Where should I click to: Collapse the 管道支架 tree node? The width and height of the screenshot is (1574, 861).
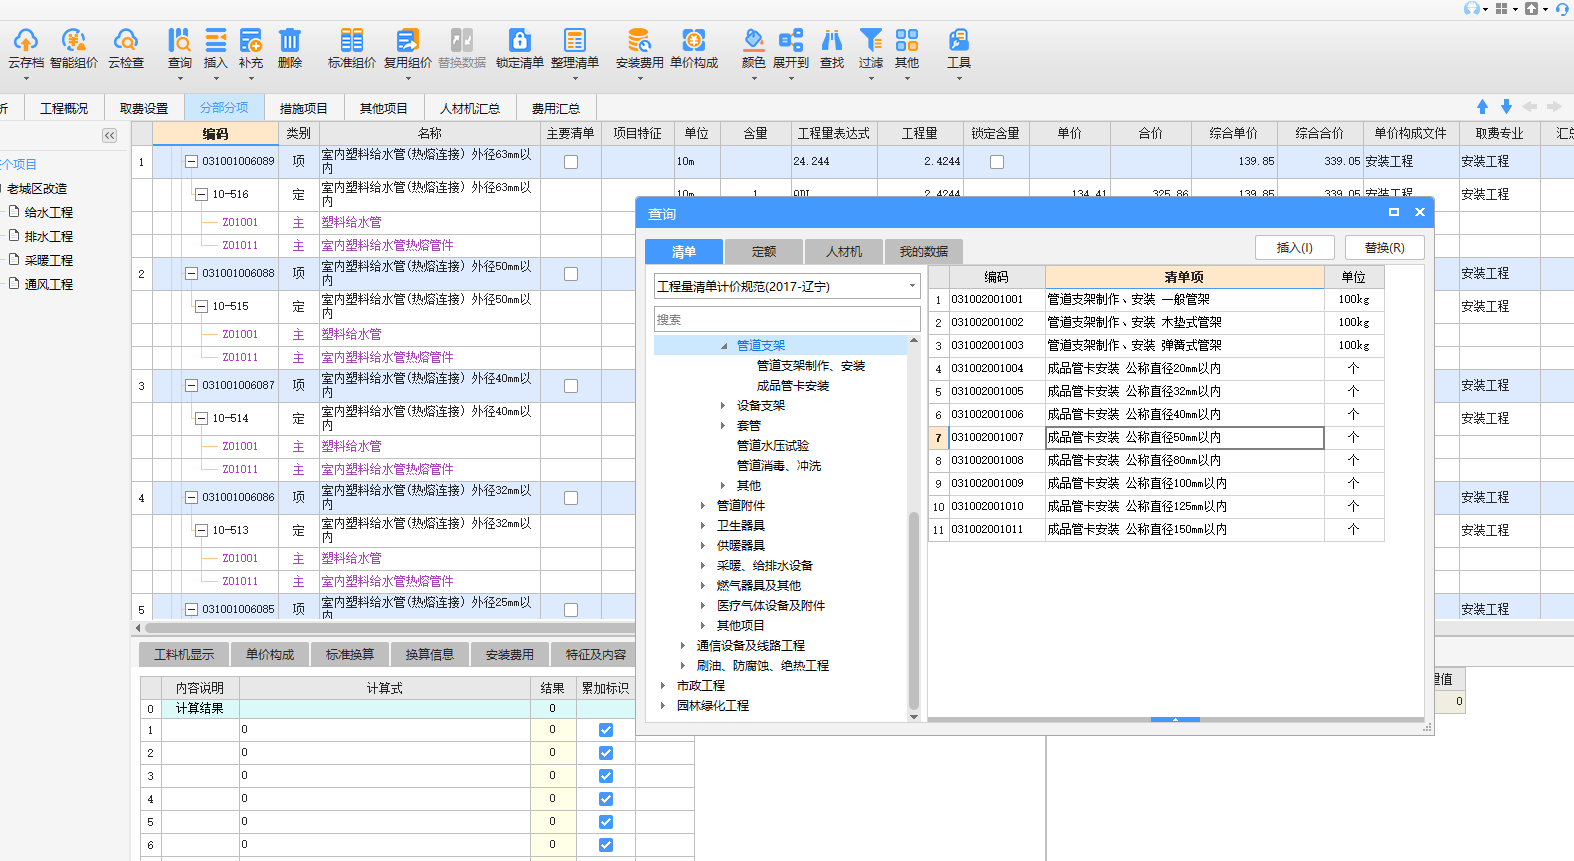coord(724,346)
